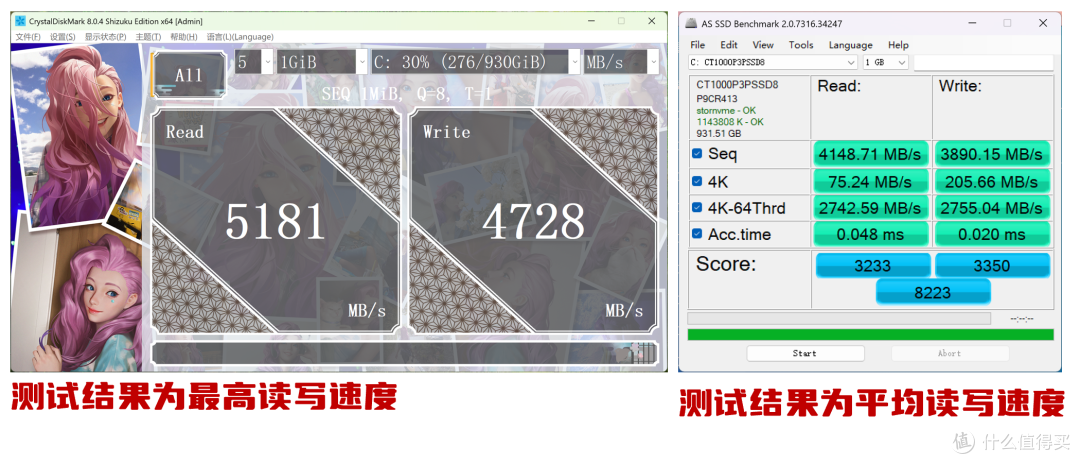The image size is (1080, 464).
Task: Click the CrystalDiskMark app icon in title bar
Action: click(x=20, y=21)
